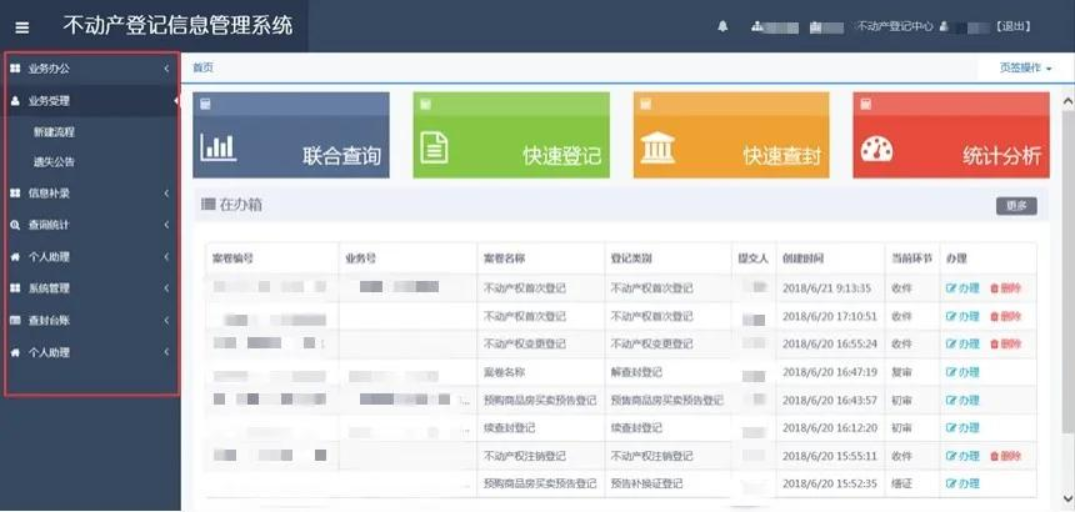Click edit icon in the 9:13:35 row
This screenshot has width=1077, height=516.
click(x=951, y=289)
